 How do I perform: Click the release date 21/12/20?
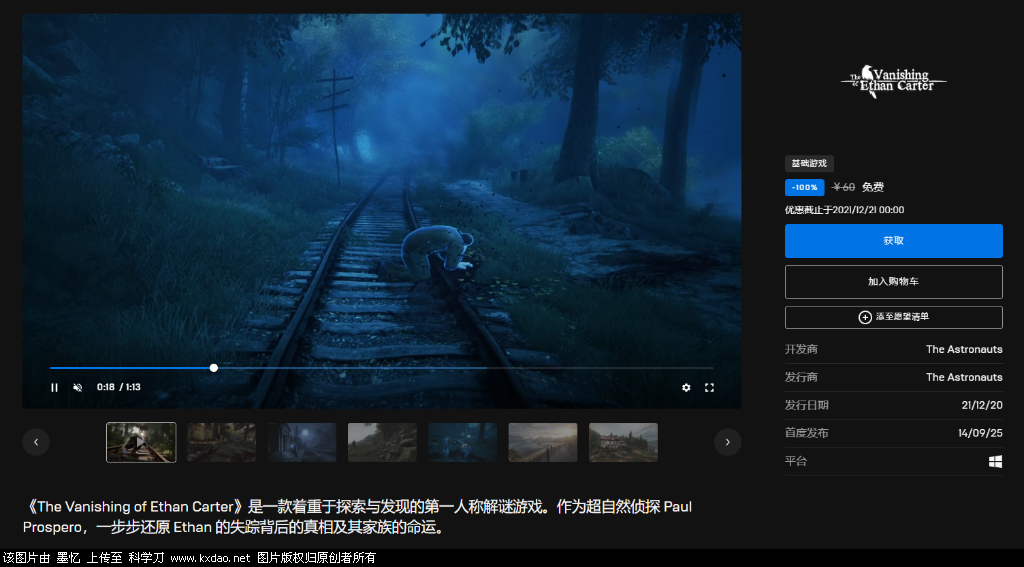coord(982,405)
